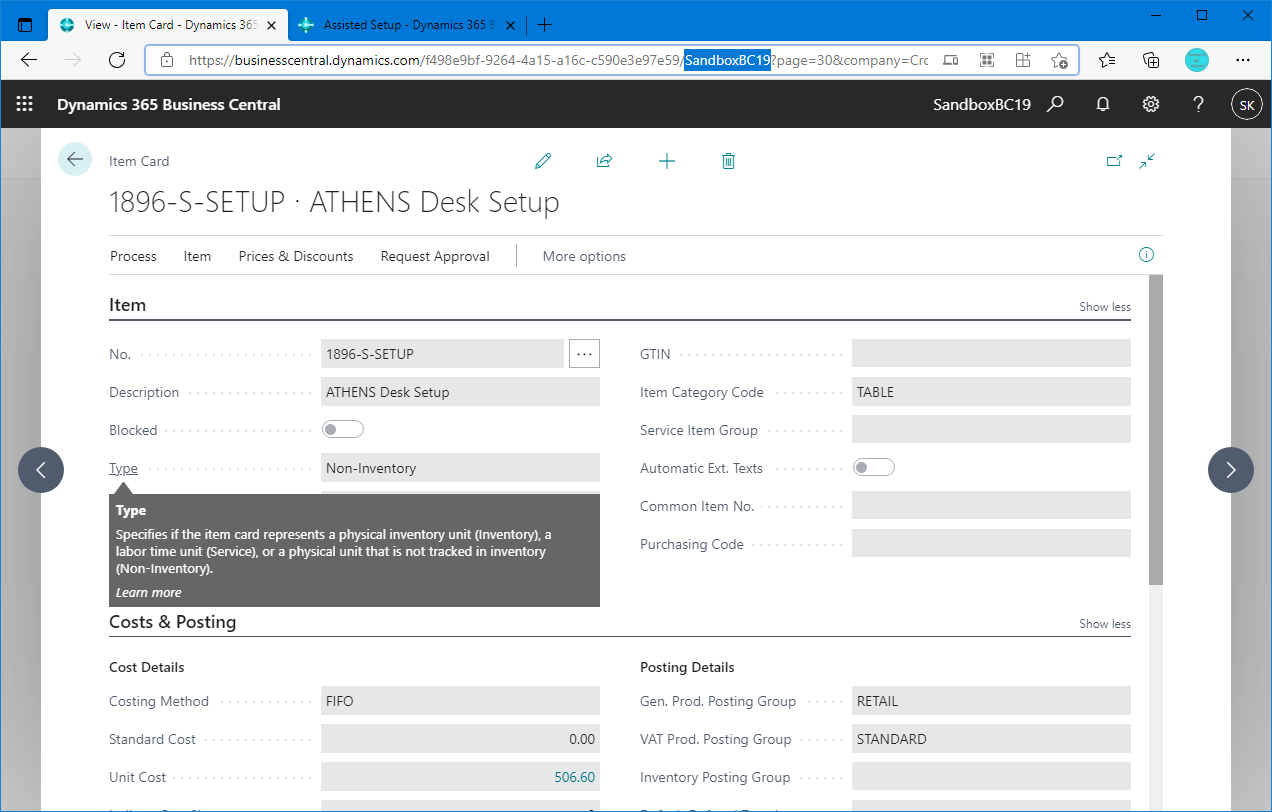The image size is (1272, 812).
Task: Open Business Central help question mark
Action: click(x=1198, y=104)
